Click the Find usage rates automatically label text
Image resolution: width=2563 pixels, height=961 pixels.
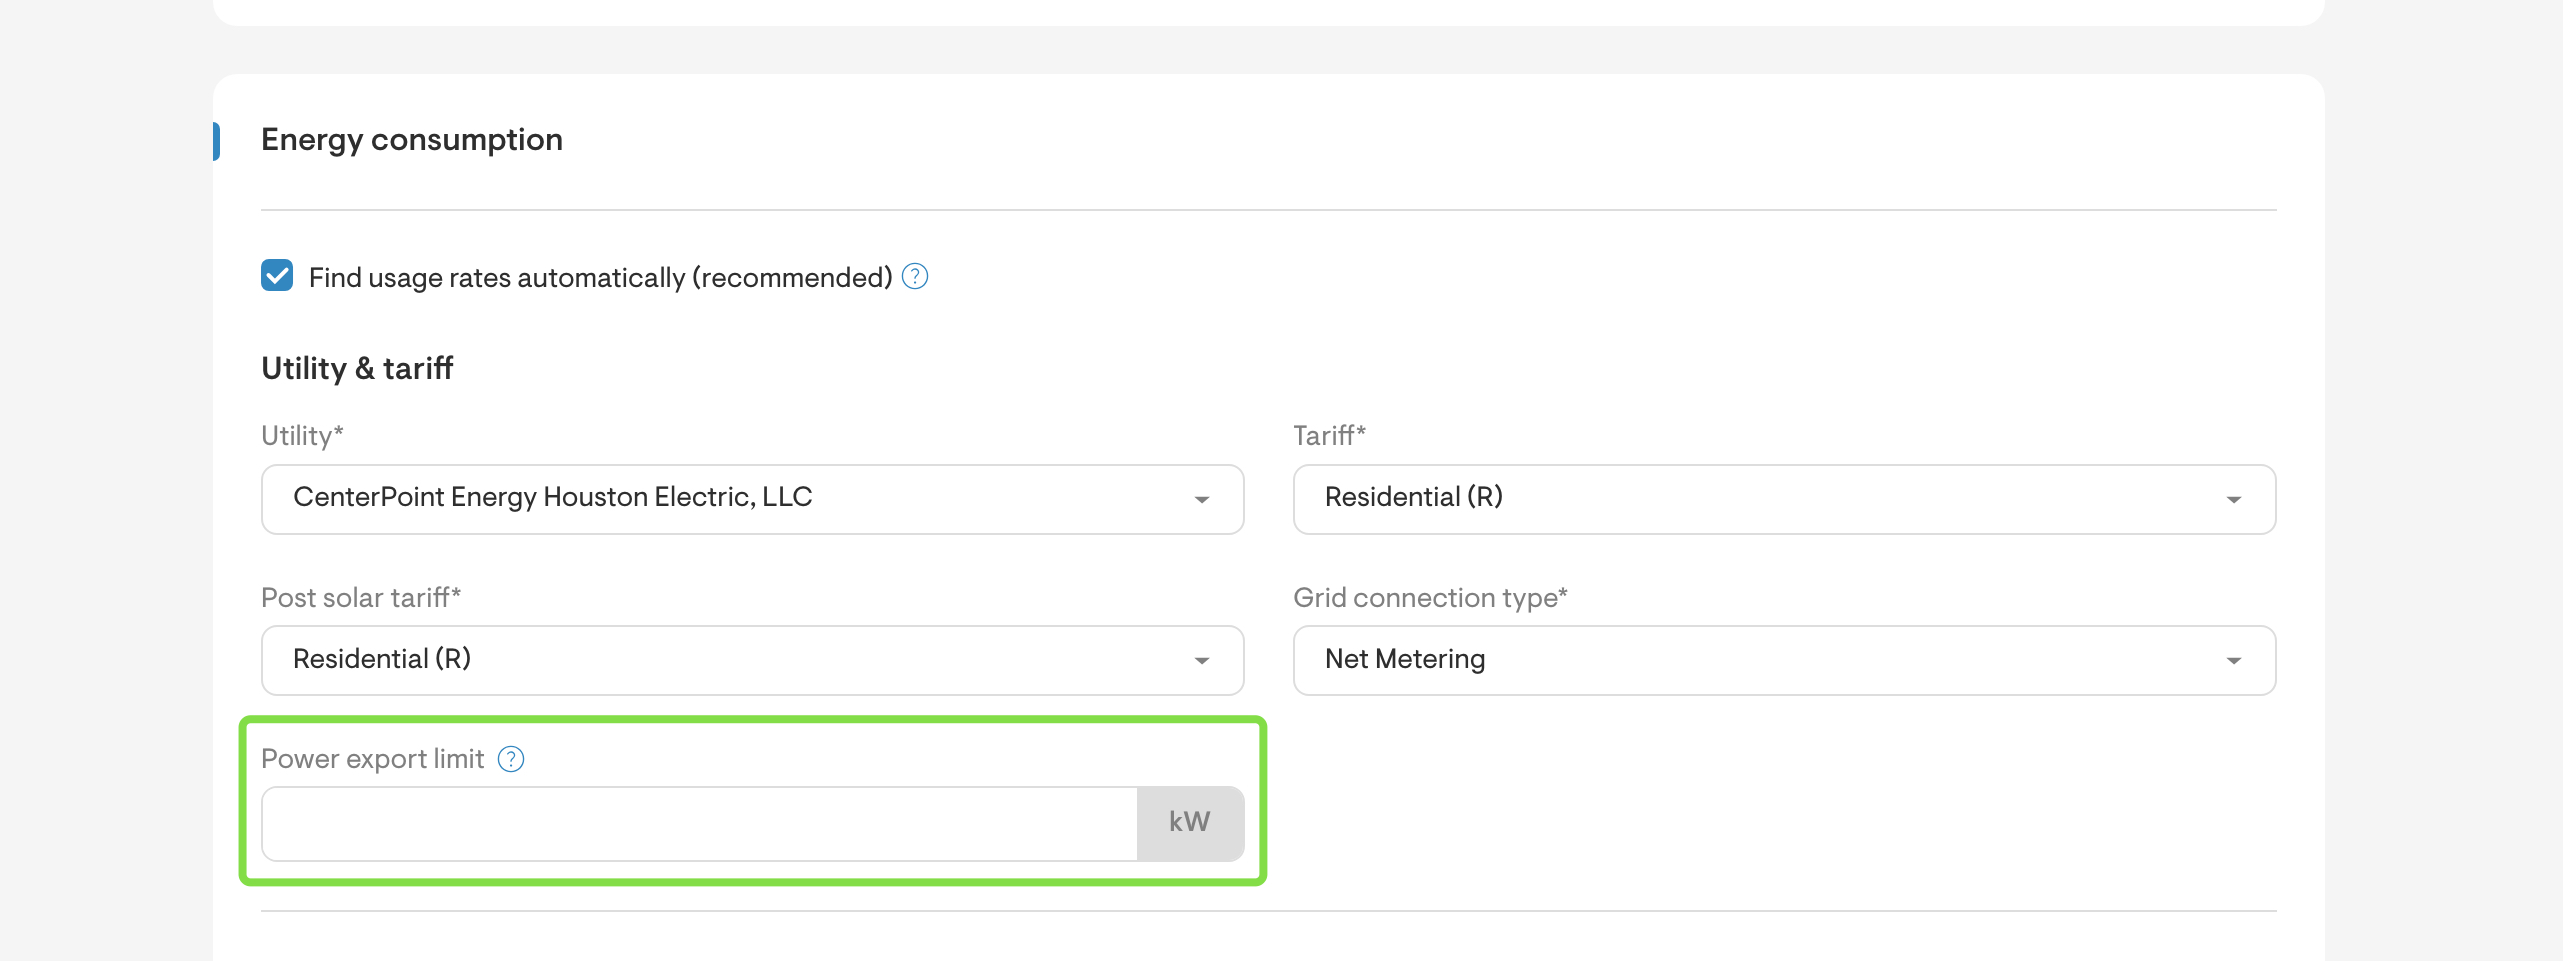tap(600, 278)
